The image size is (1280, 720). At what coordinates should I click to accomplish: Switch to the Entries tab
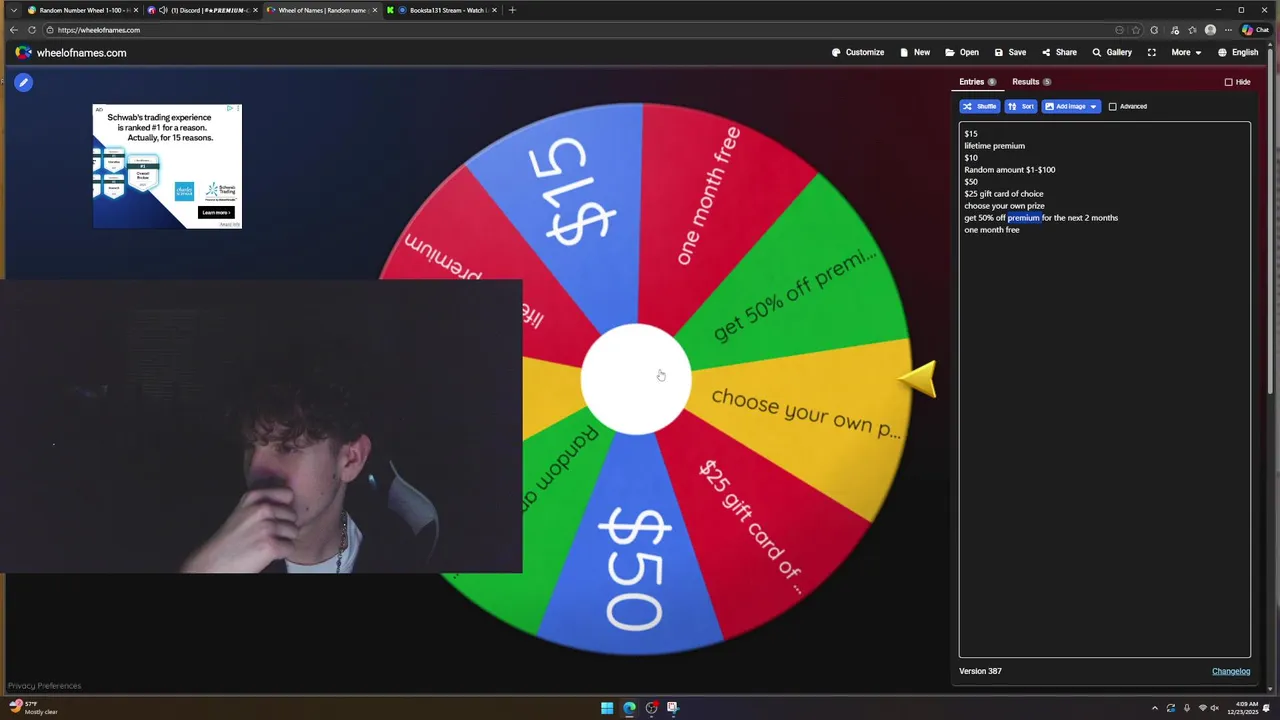[x=977, y=82]
